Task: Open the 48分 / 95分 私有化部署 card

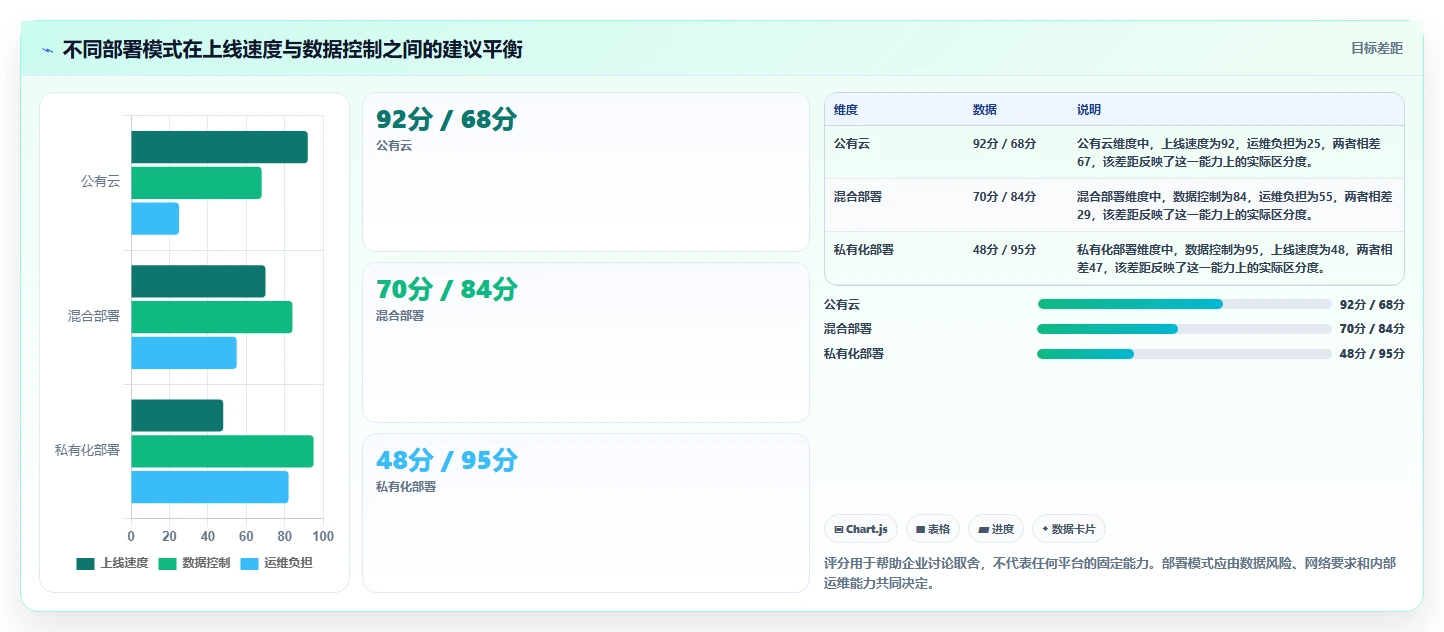Action: pyautogui.click(x=585, y=513)
